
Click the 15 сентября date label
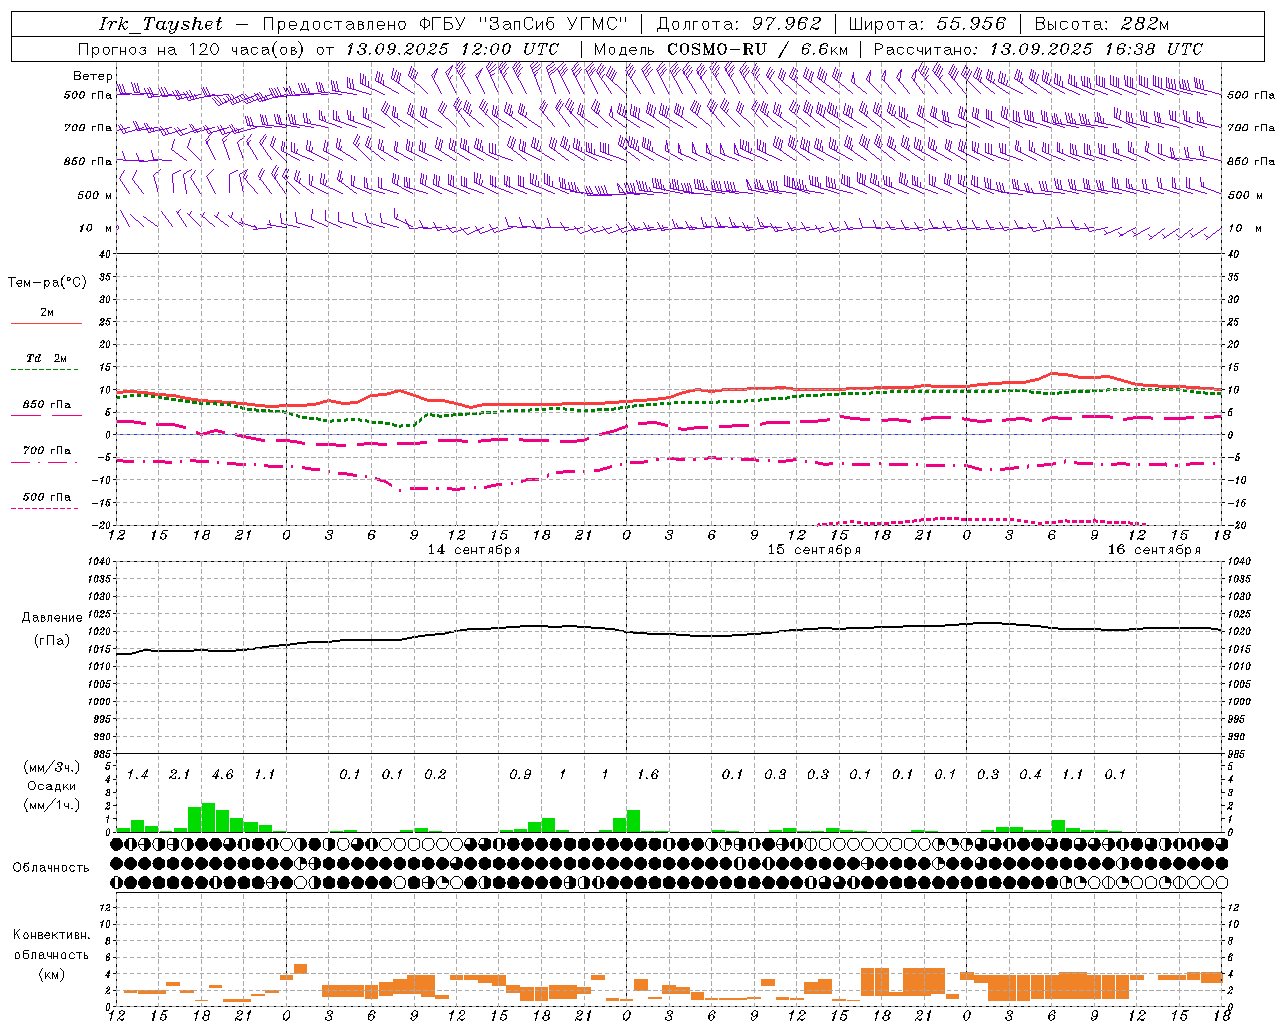pyautogui.click(x=814, y=550)
